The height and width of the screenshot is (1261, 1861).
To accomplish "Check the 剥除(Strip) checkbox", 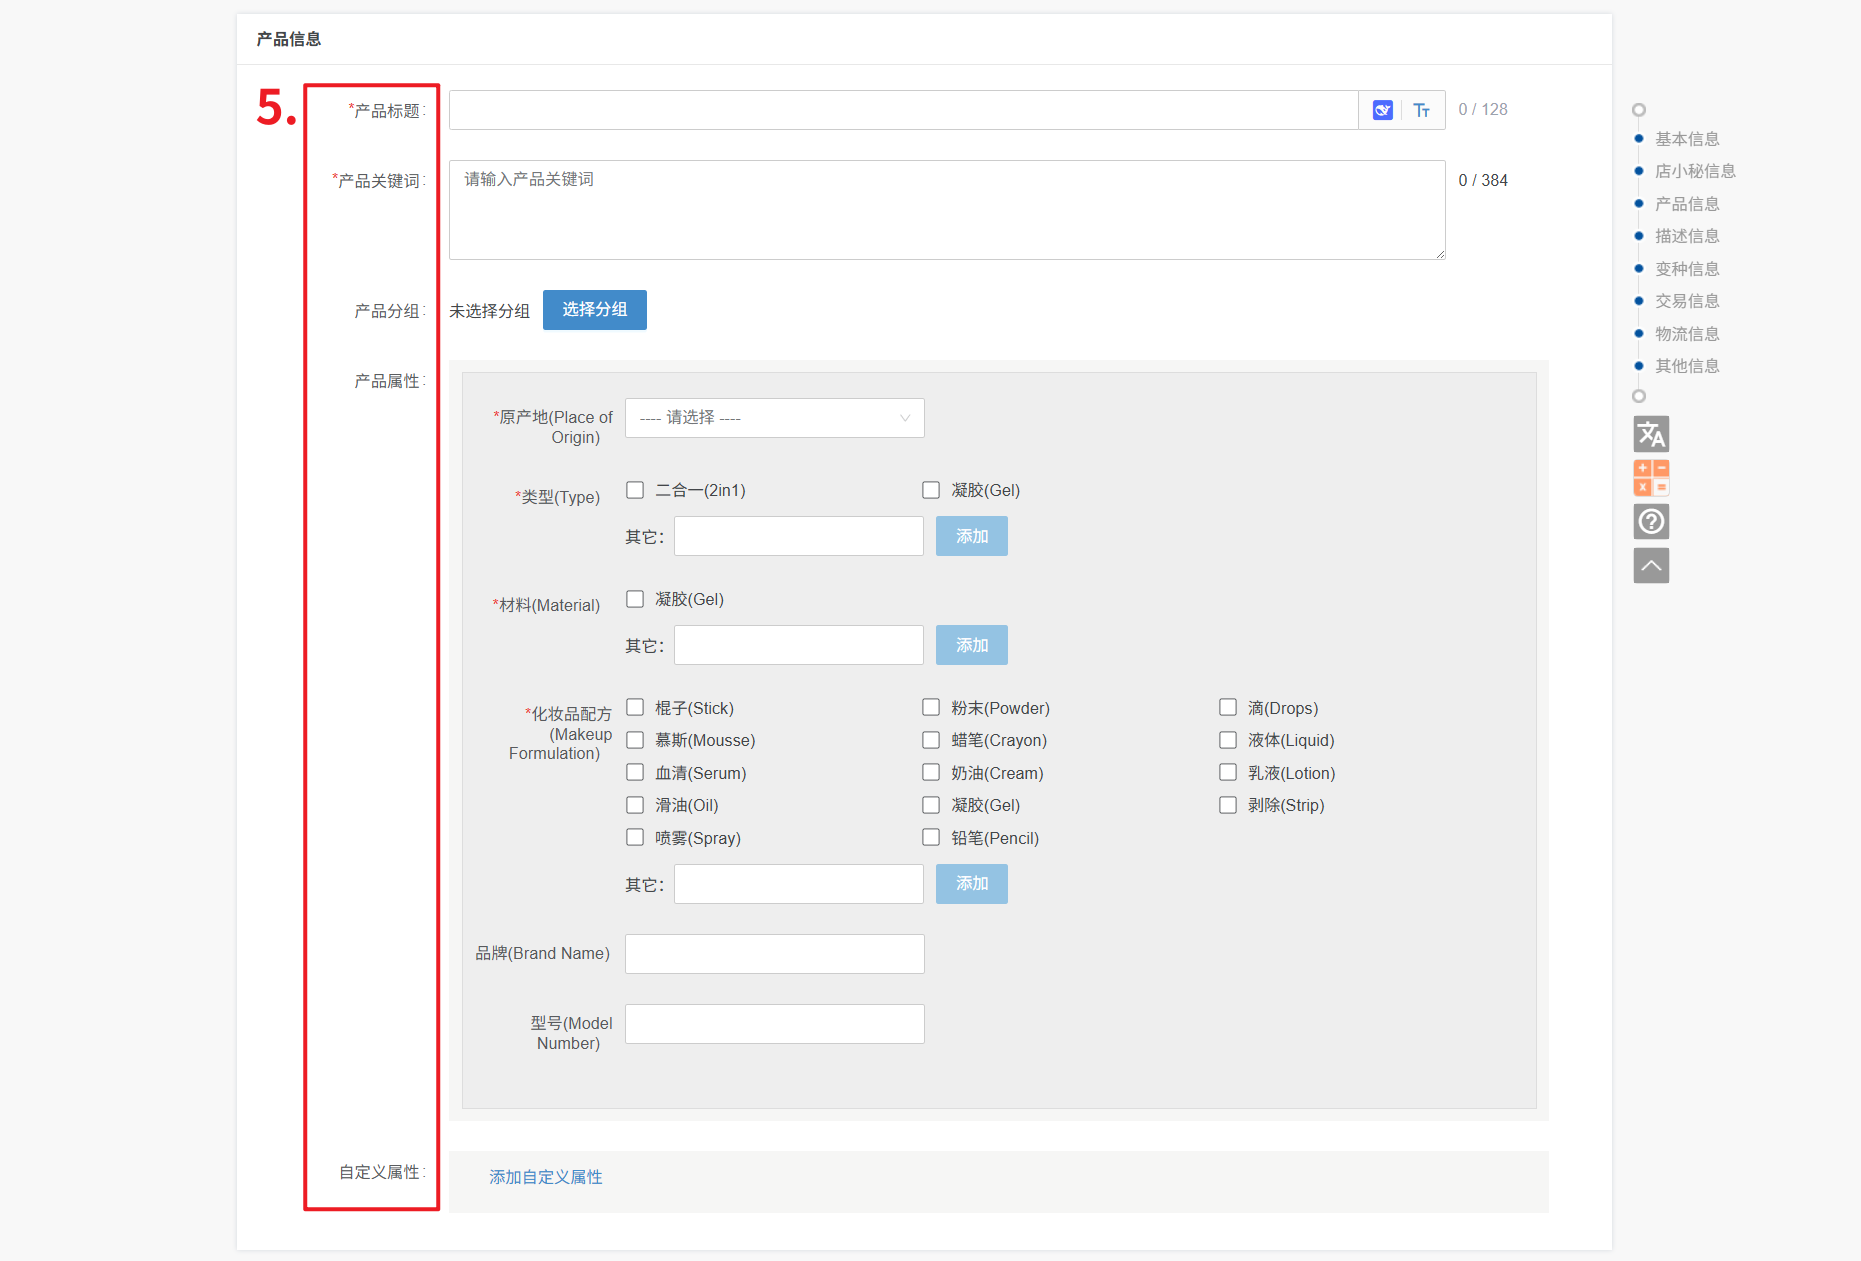I will click(x=1228, y=805).
